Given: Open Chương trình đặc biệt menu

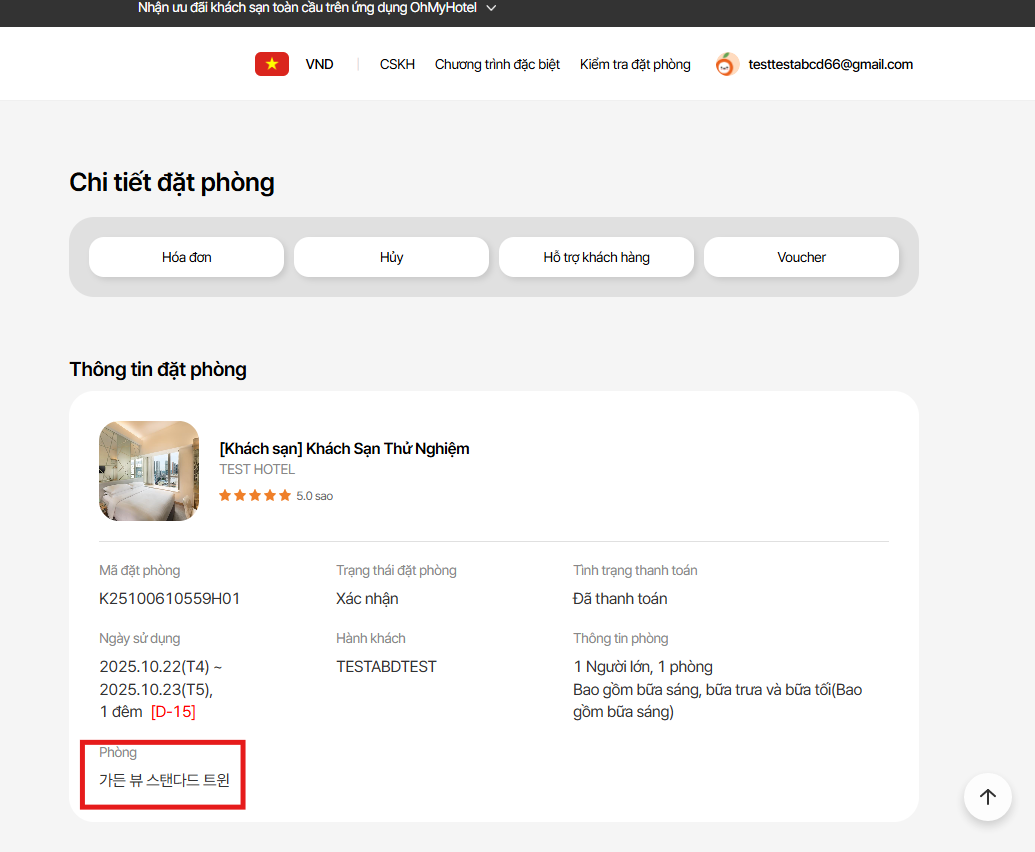Looking at the screenshot, I should [497, 64].
